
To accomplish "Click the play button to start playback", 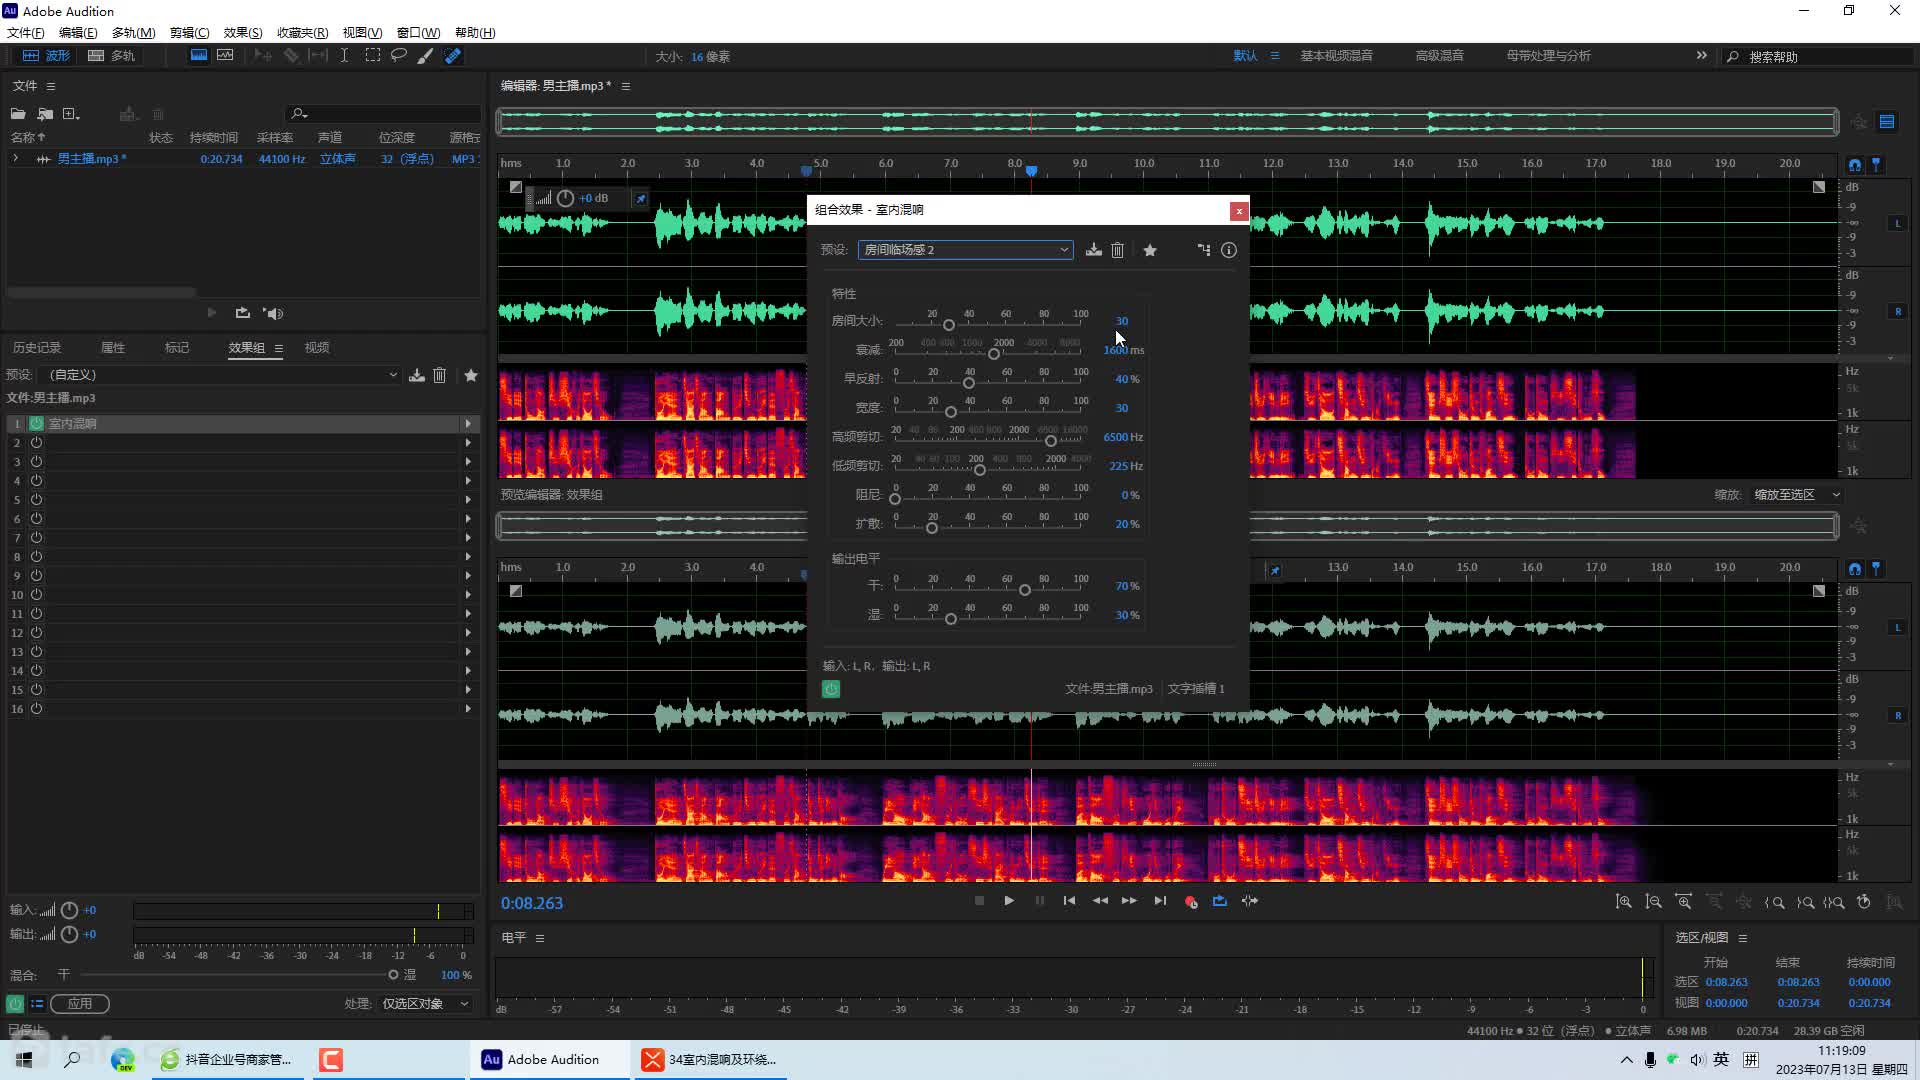I will coord(1007,901).
